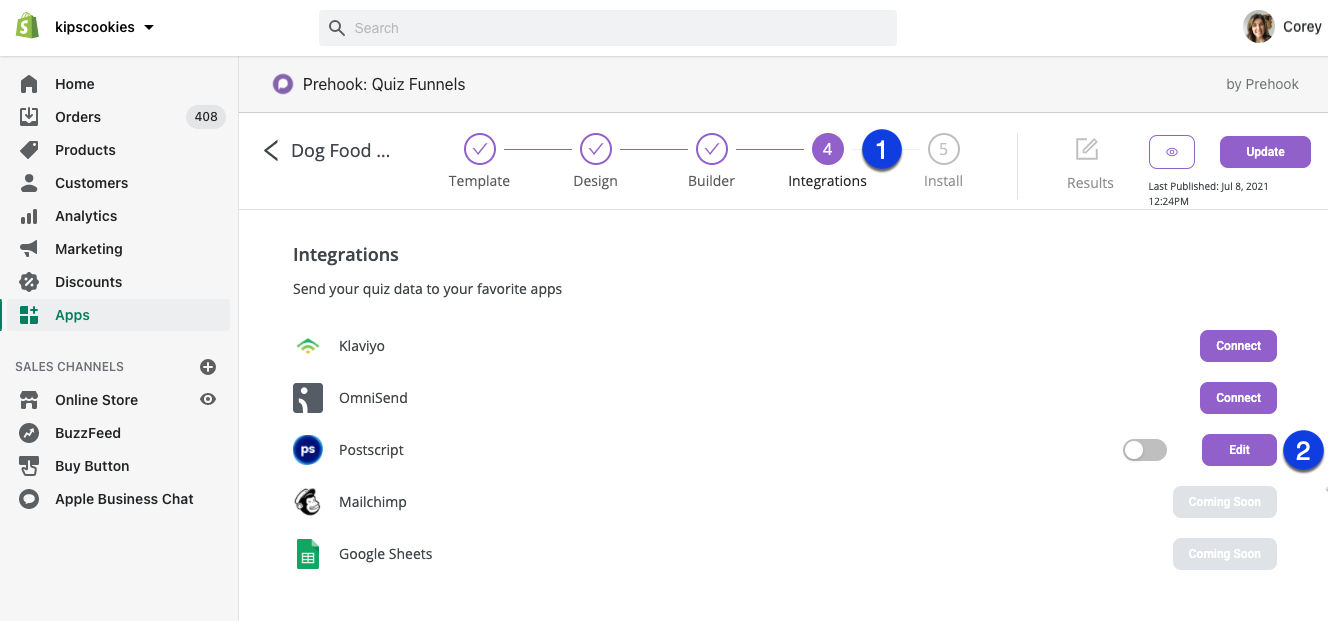Viewport: 1328px width, 621px height.
Task: Edit the Postscript integration
Action: tap(1239, 450)
